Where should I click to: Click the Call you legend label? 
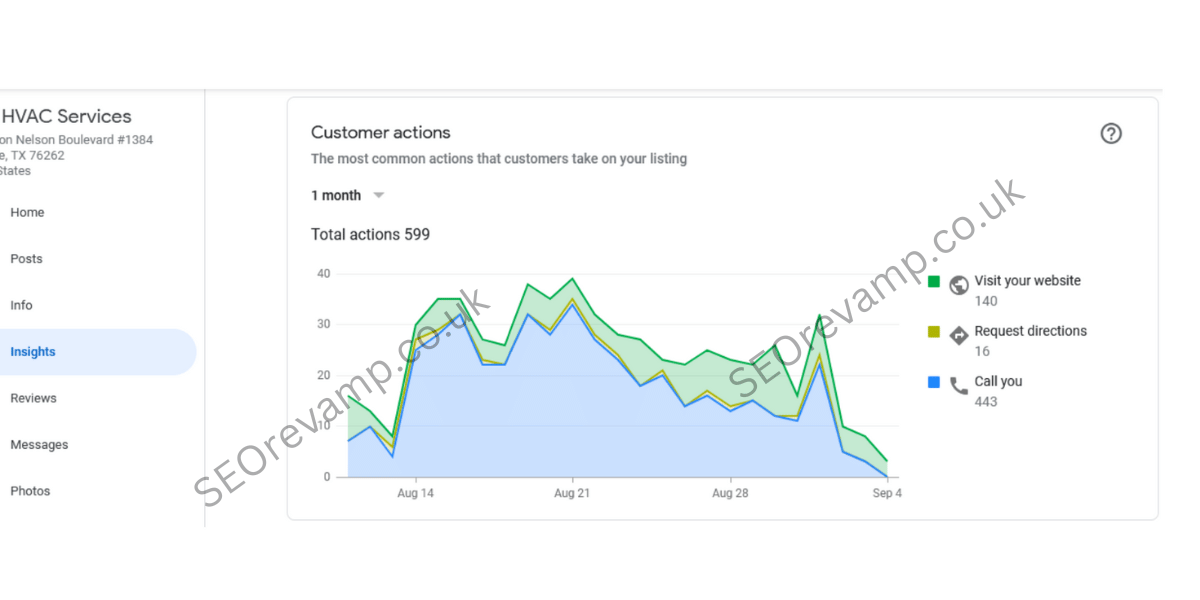pyautogui.click(x=998, y=381)
